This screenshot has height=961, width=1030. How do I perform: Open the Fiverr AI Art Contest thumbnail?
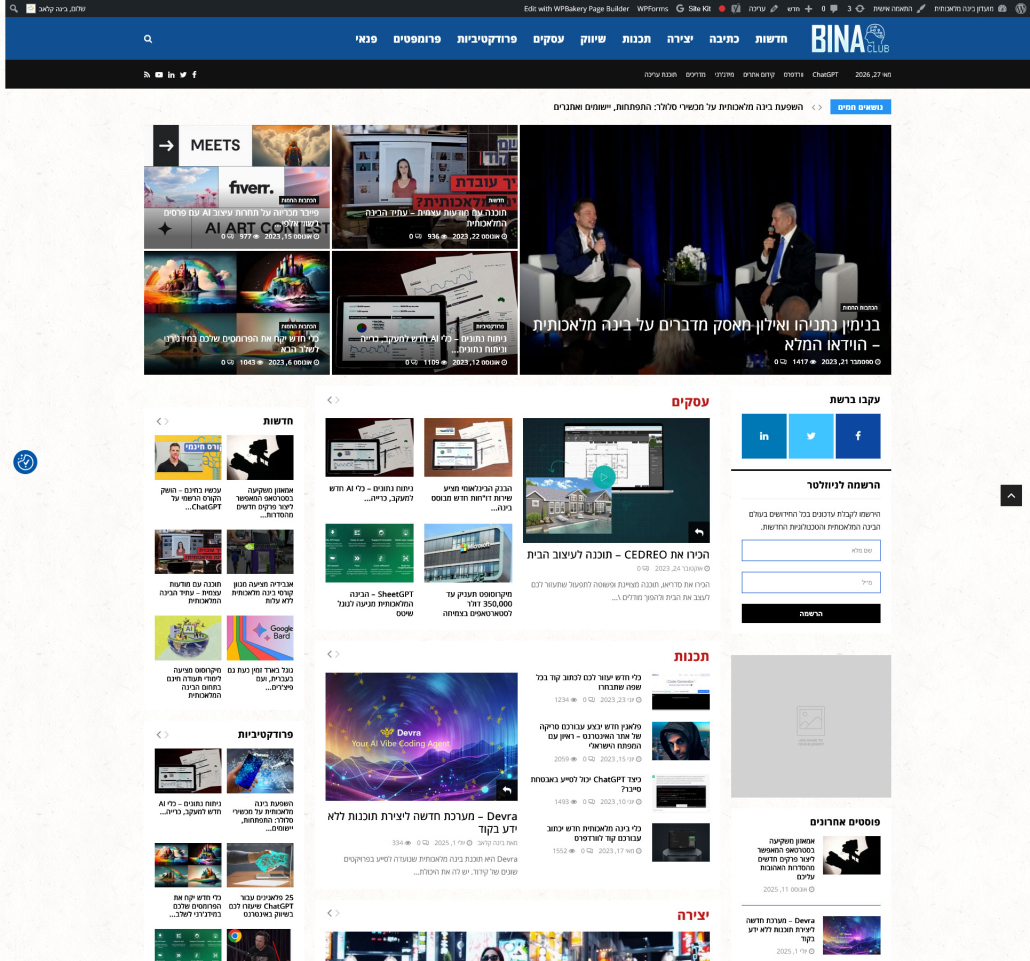pos(237,187)
